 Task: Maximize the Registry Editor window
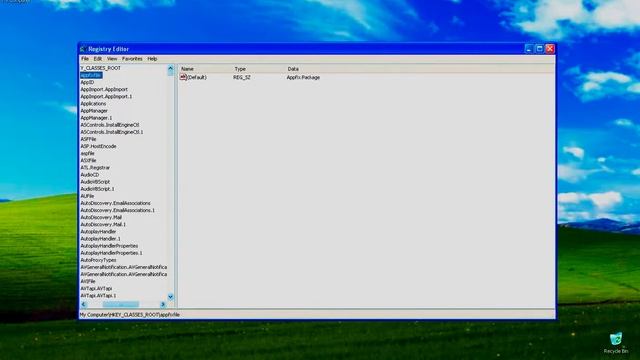[x=539, y=49]
